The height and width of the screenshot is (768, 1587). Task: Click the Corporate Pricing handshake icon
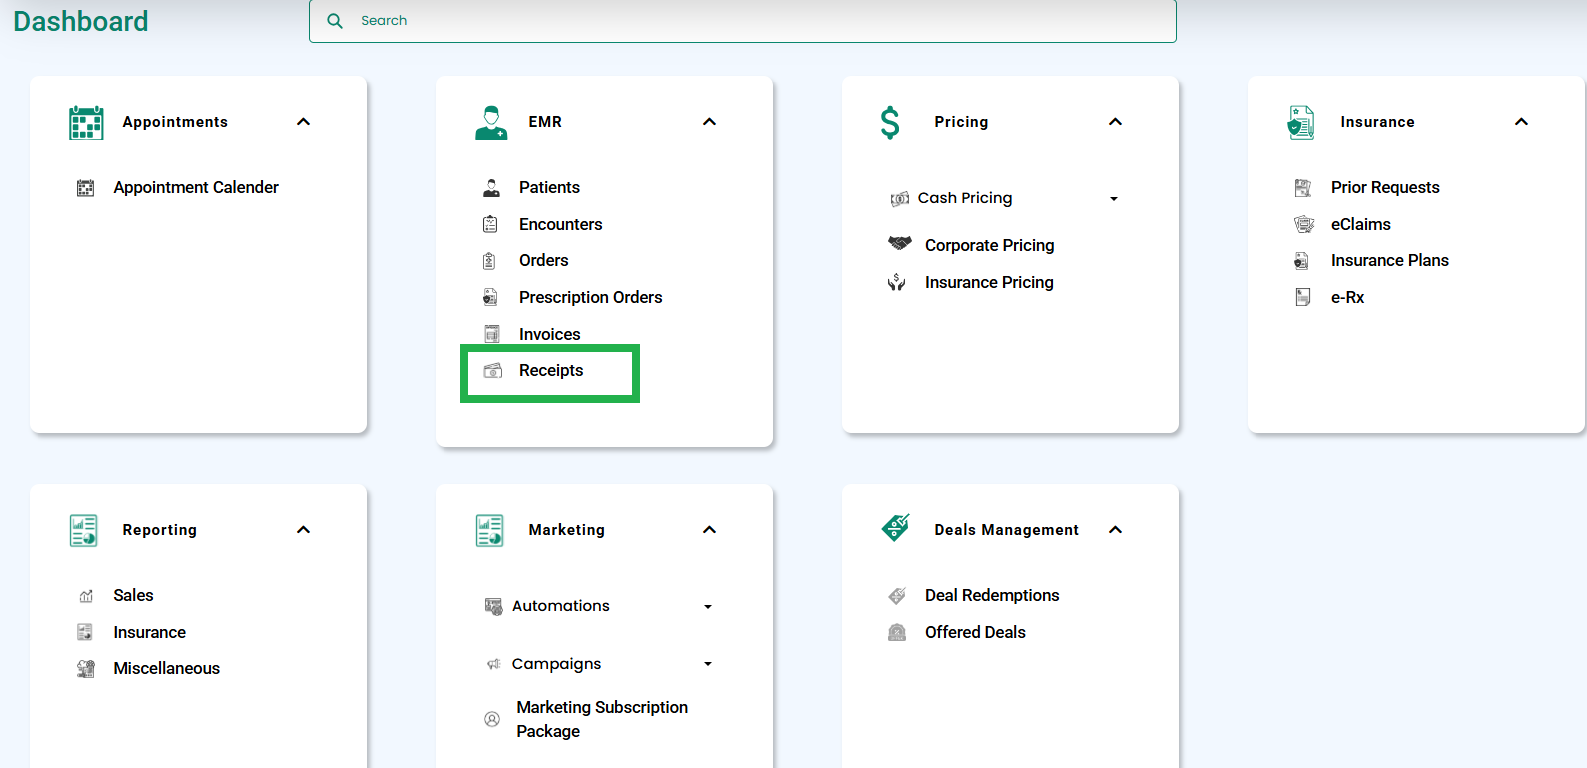[900, 243]
